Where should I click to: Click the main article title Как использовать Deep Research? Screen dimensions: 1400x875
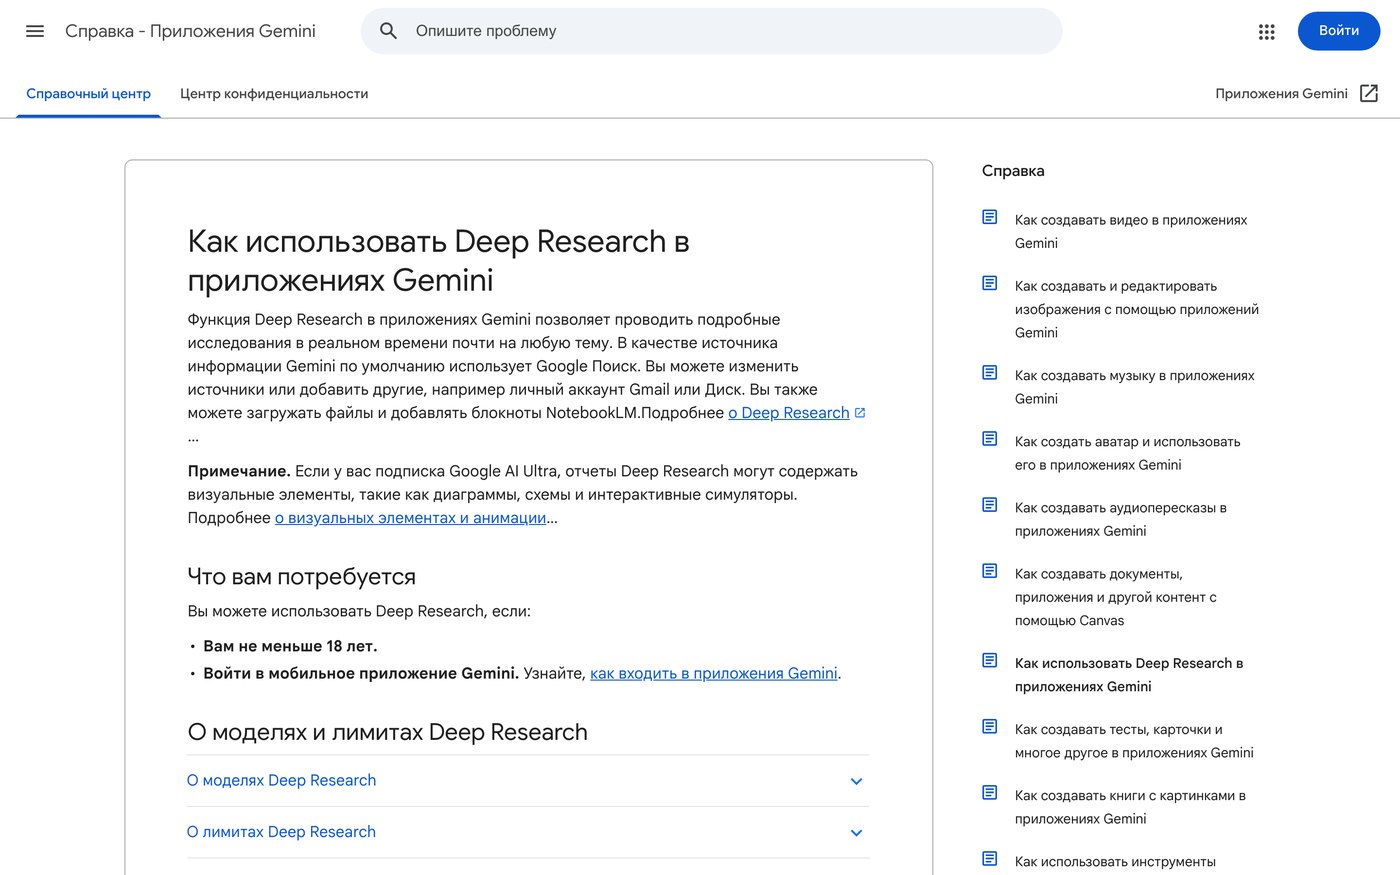coord(438,260)
